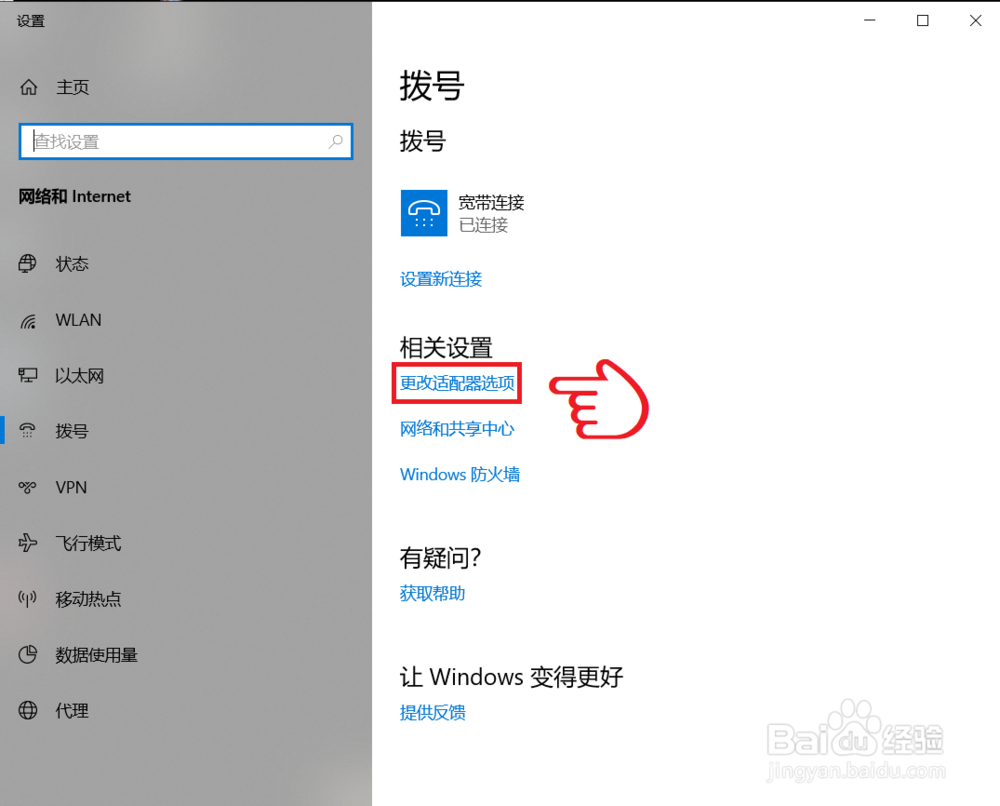Screen dimensions: 1000x806
Task: Click the 移动热点 mobile hotspot icon
Action: pyautogui.click(x=28, y=599)
